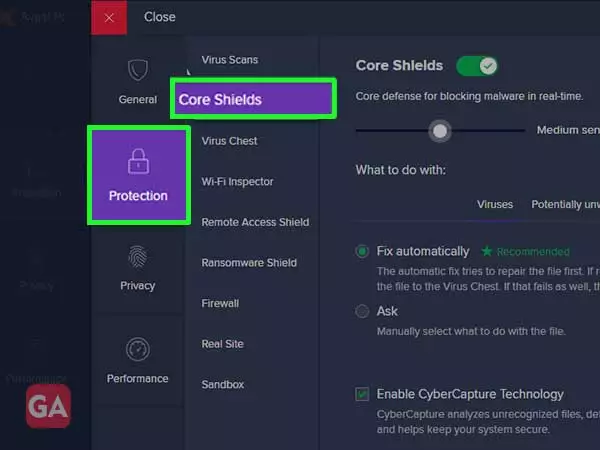Click the Close label text
Screen dimensions: 600x450
coord(160,17)
